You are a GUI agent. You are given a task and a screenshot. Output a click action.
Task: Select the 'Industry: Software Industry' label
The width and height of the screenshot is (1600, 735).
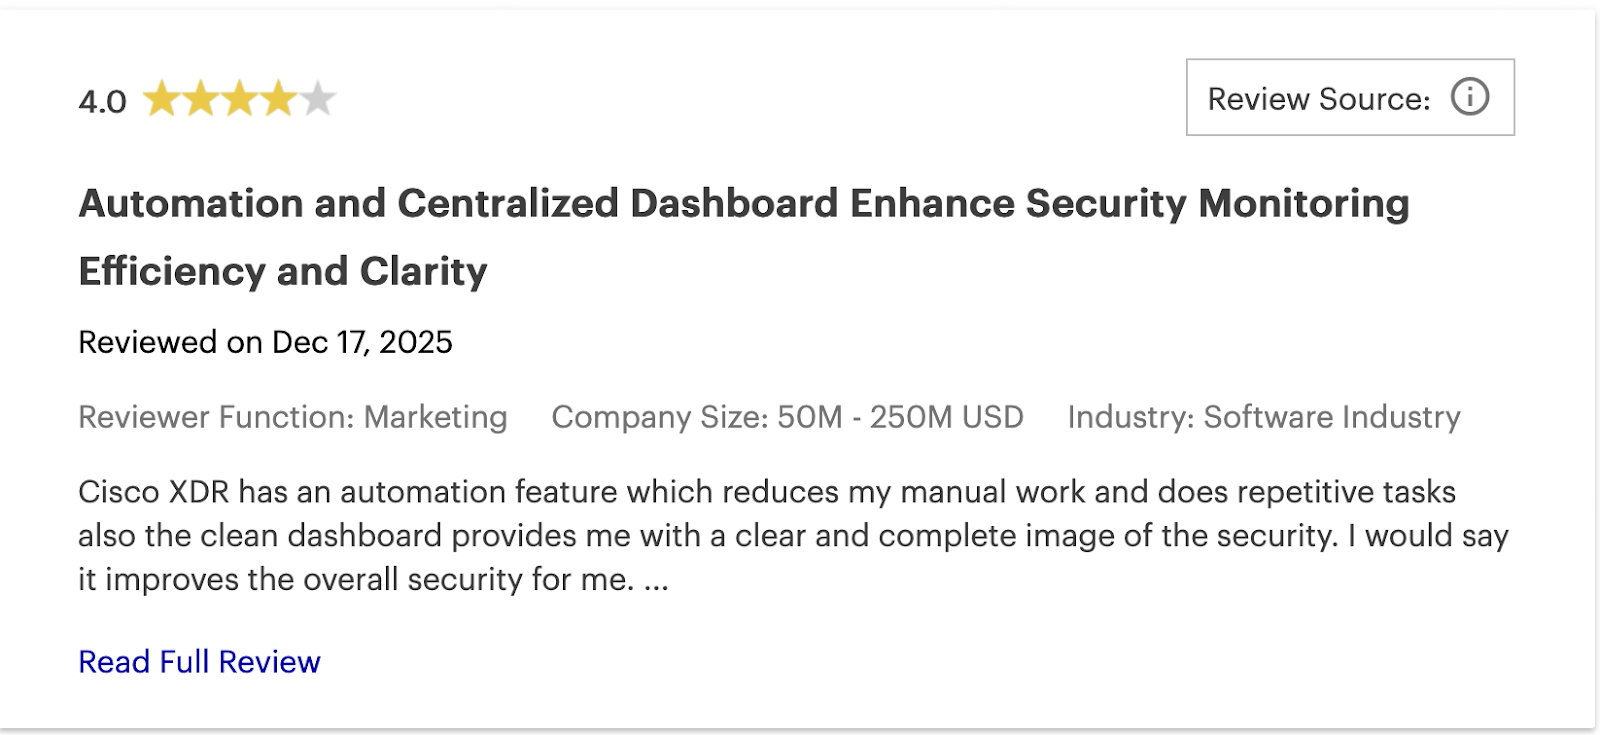point(1264,417)
